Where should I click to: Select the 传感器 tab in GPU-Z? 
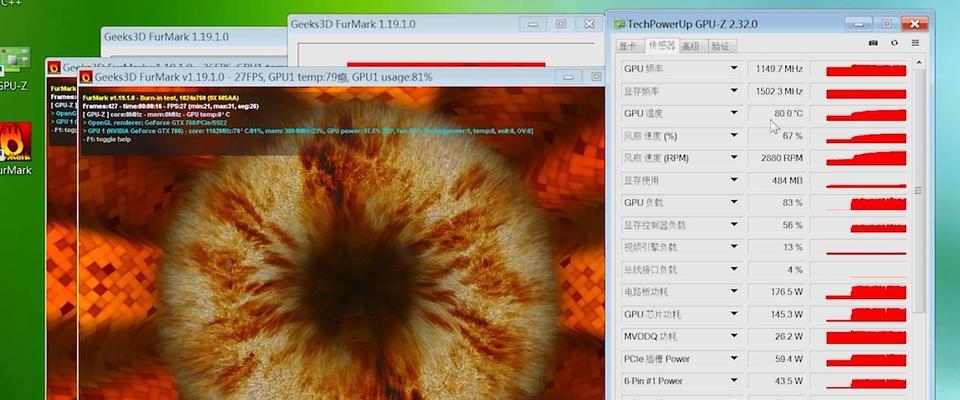[x=662, y=45]
